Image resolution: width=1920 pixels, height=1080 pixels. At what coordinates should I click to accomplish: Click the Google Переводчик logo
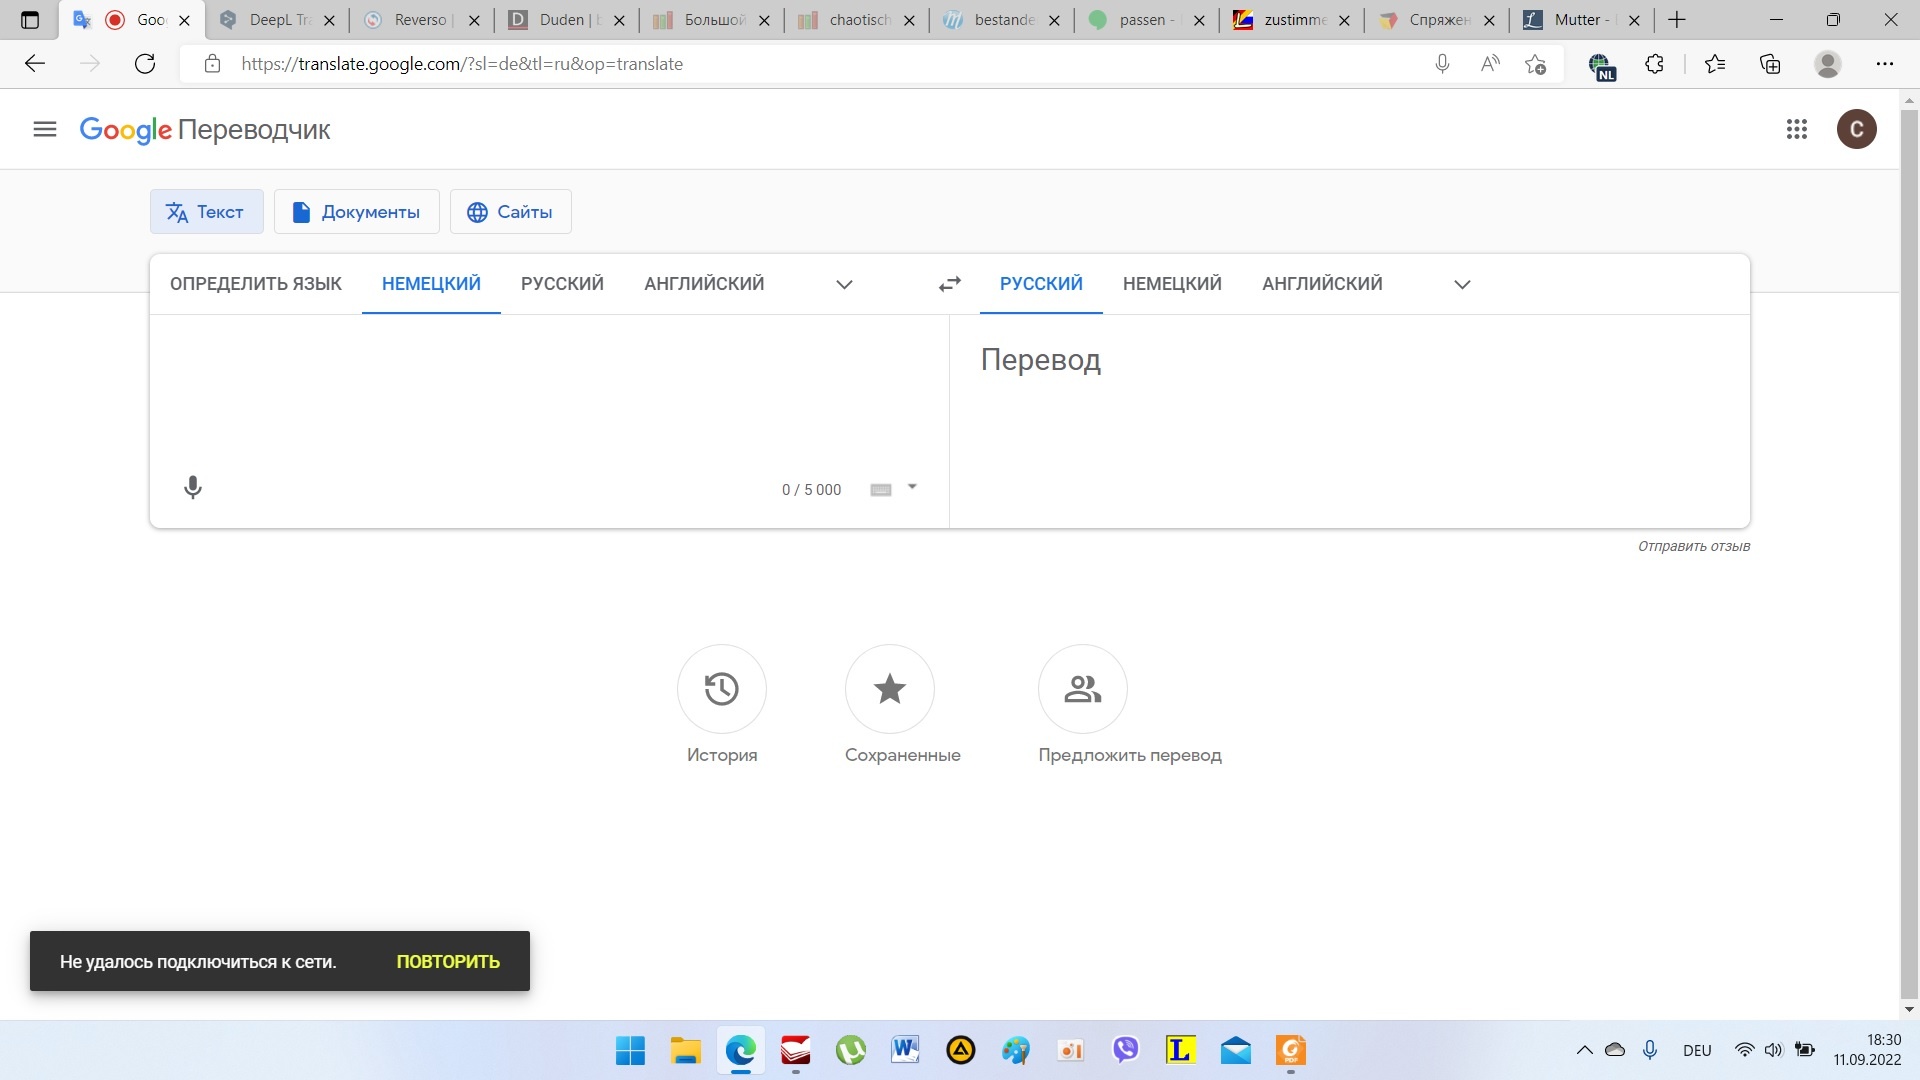point(205,130)
